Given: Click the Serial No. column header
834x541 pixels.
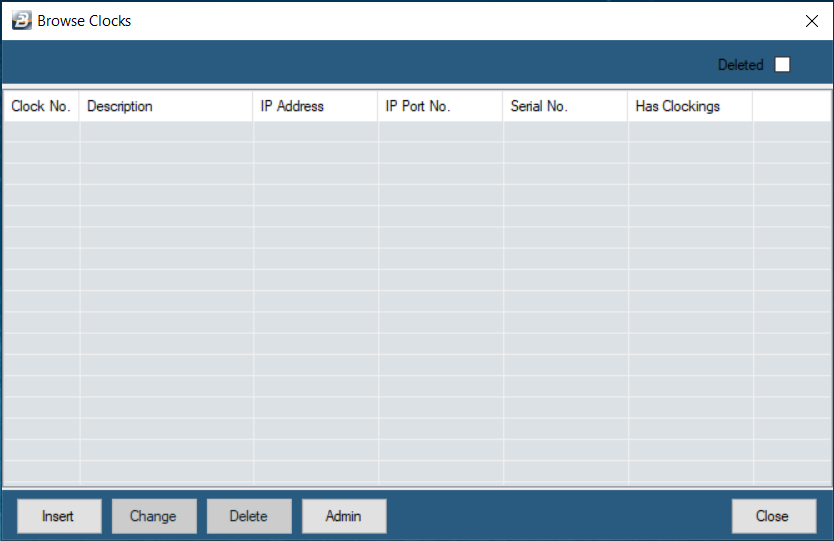Looking at the screenshot, I should (565, 106).
